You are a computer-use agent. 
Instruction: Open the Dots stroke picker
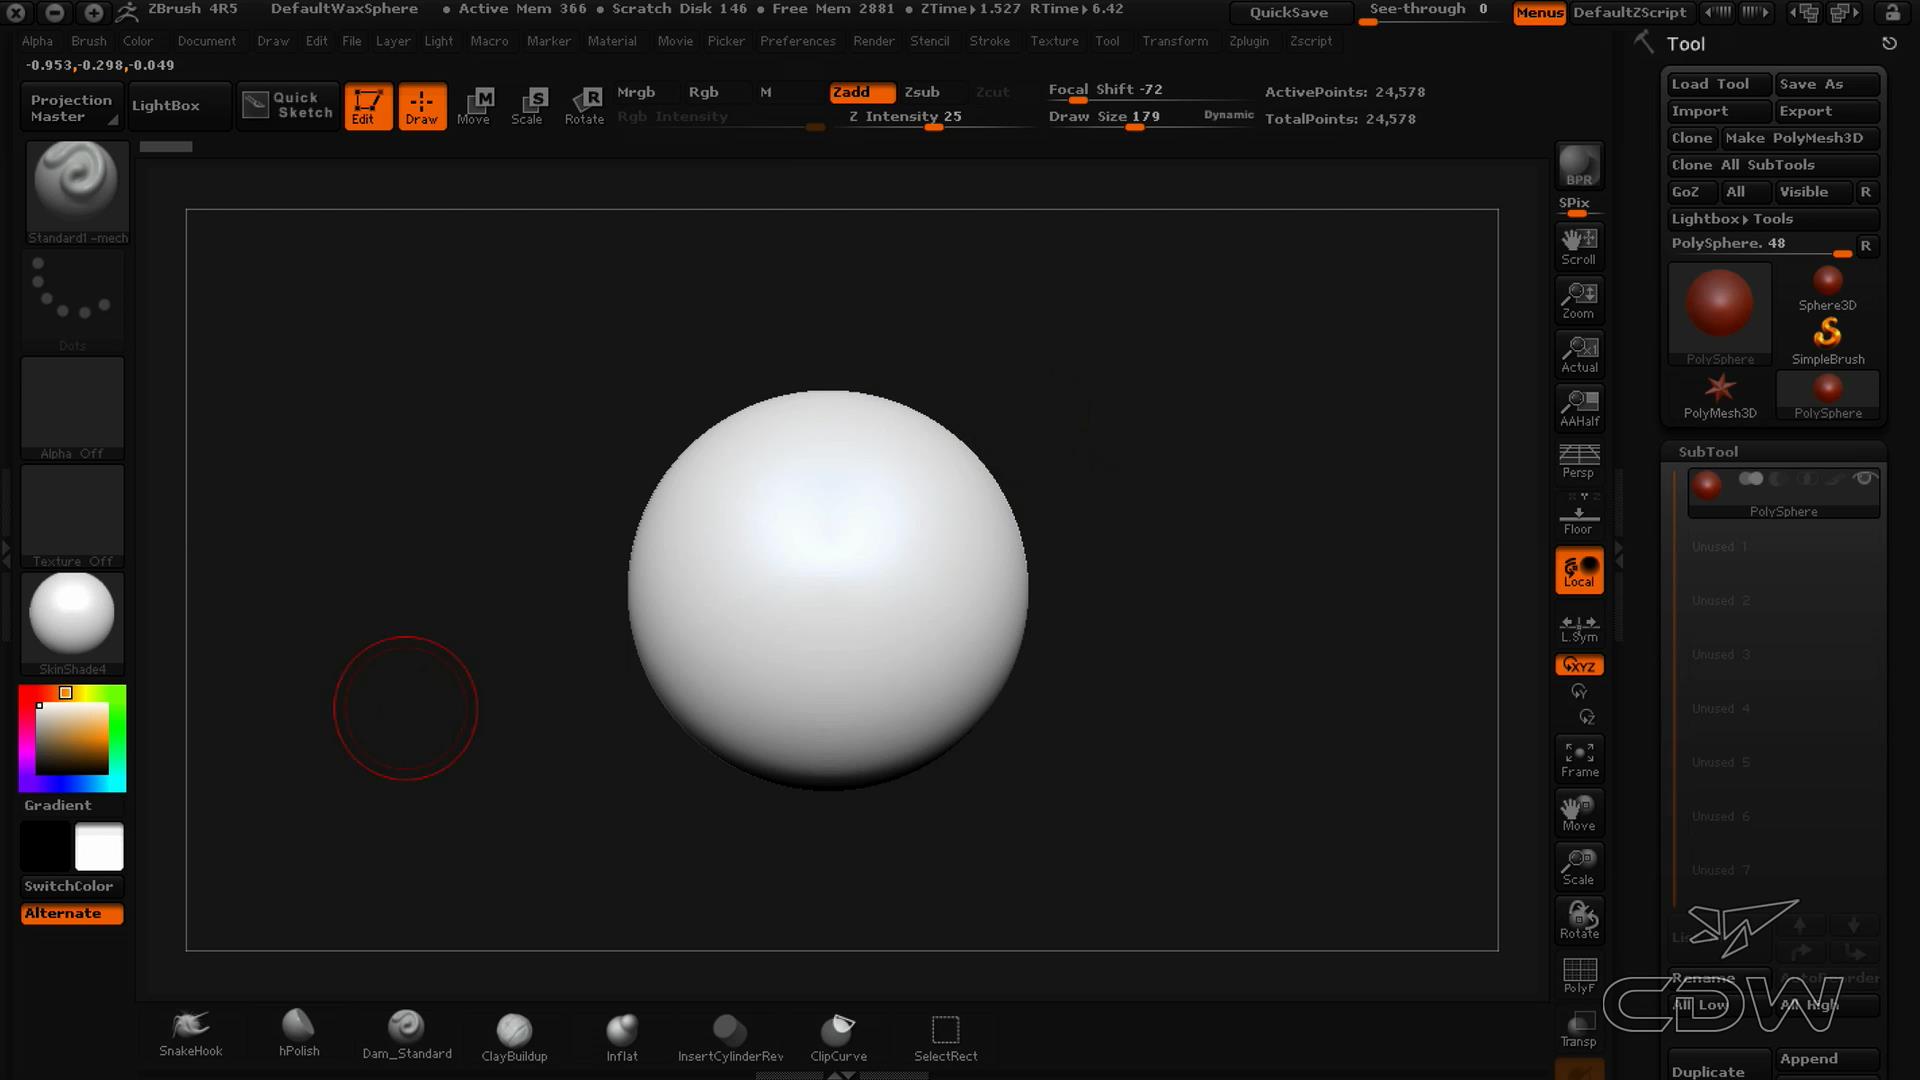[x=72, y=300]
